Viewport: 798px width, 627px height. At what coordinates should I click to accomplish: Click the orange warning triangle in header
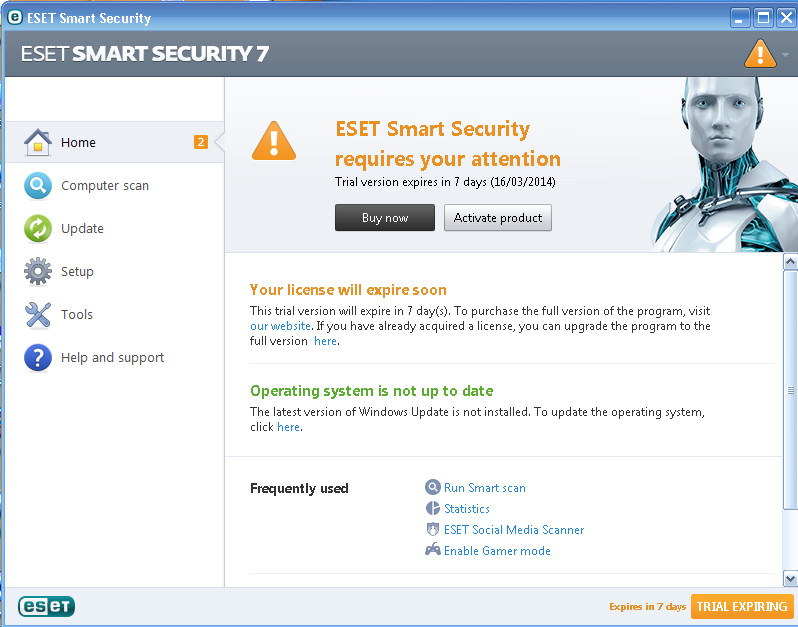click(x=760, y=54)
